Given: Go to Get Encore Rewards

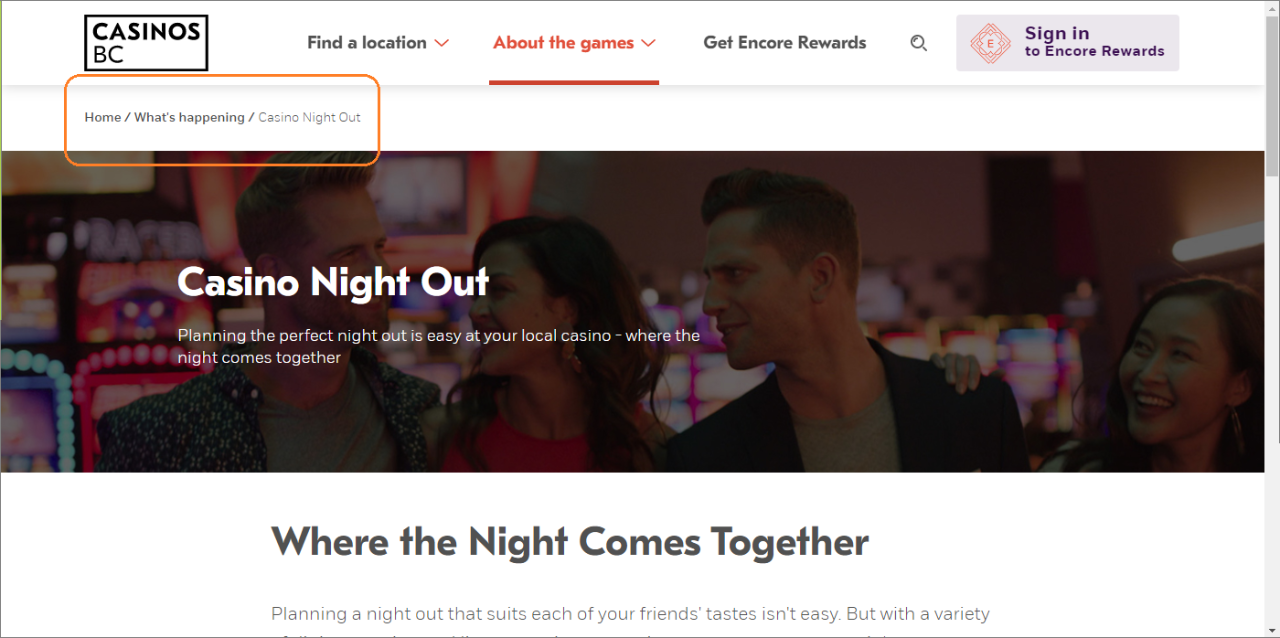Looking at the screenshot, I should click(785, 43).
